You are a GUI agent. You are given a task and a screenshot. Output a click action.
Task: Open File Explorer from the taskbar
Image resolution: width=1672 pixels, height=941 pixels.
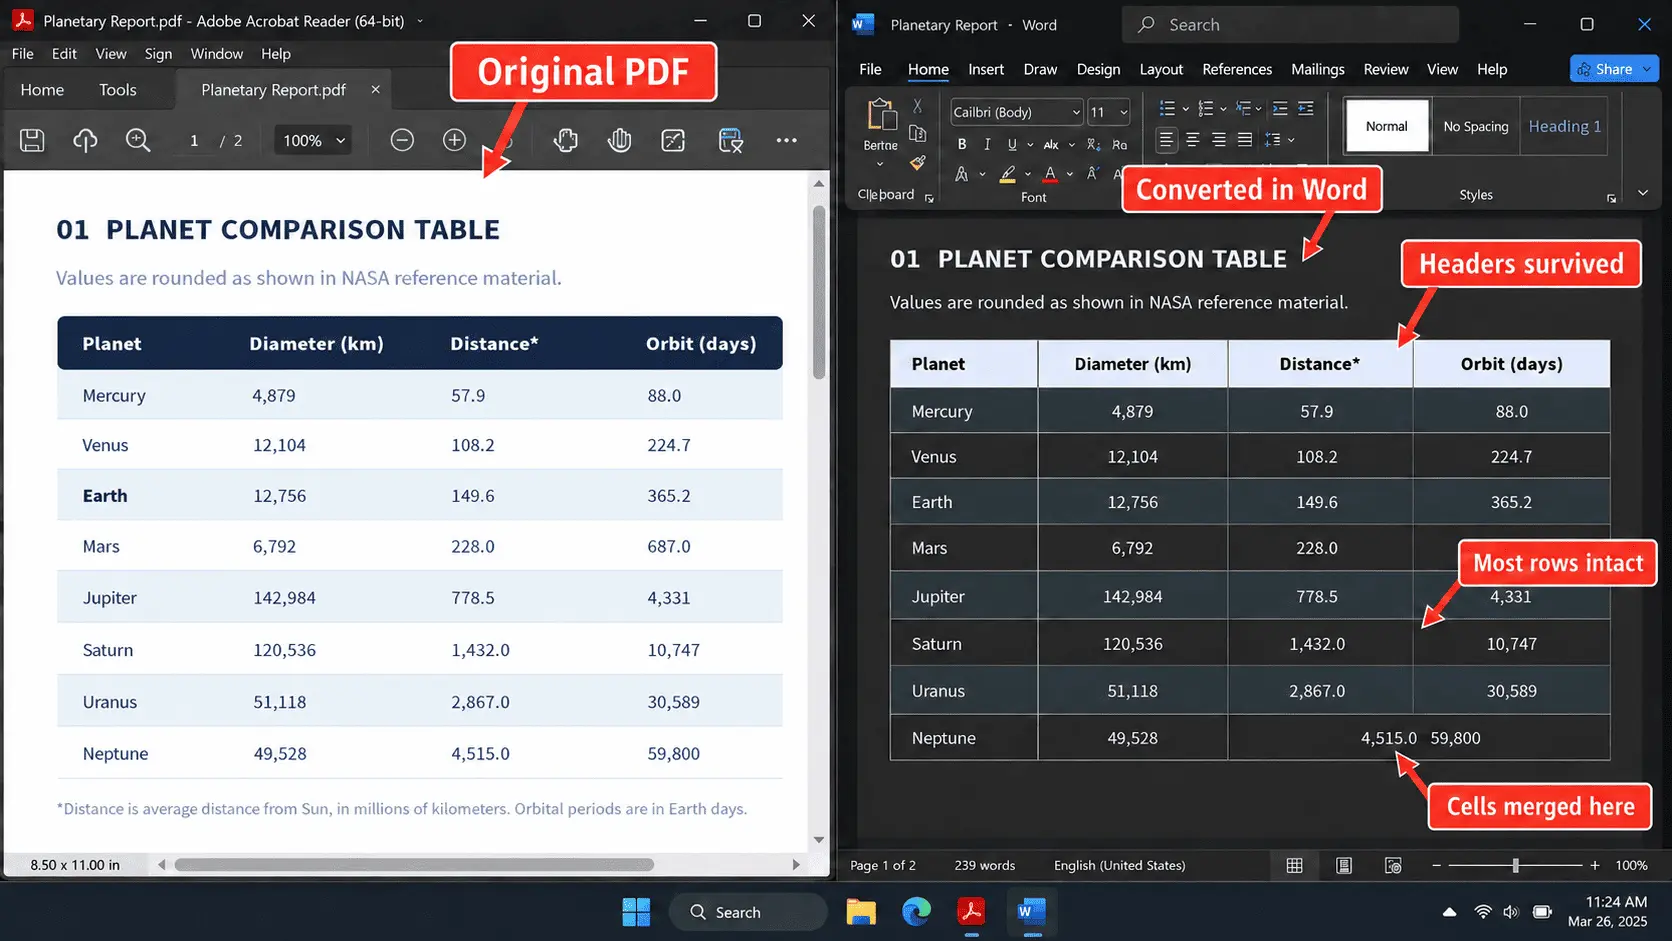(861, 912)
